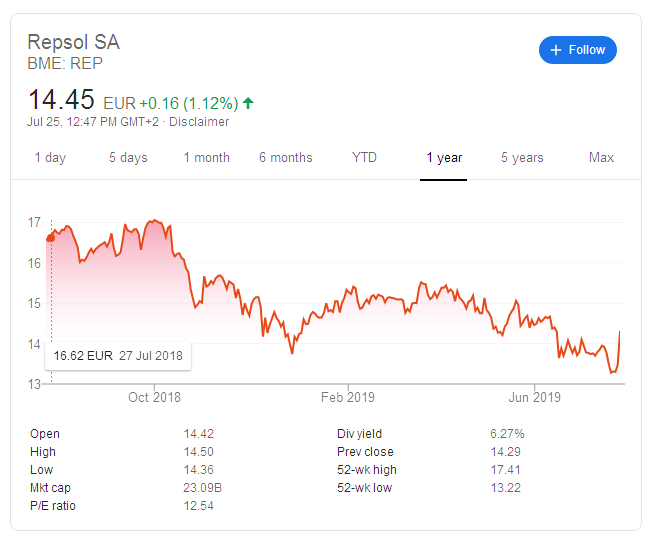652x549 pixels.
Task: Switch to the 5 years tab
Action: pyautogui.click(x=522, y=158)
